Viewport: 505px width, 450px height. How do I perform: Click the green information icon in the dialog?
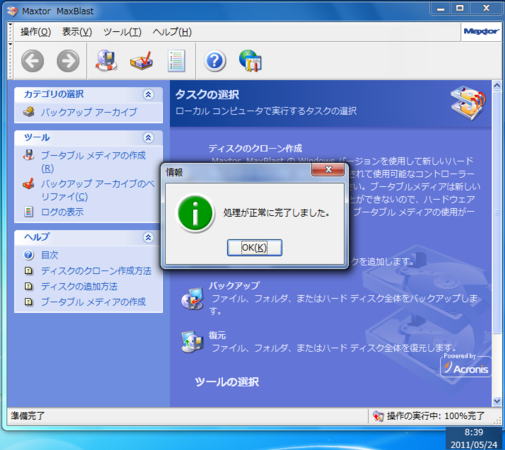[195, 213]
